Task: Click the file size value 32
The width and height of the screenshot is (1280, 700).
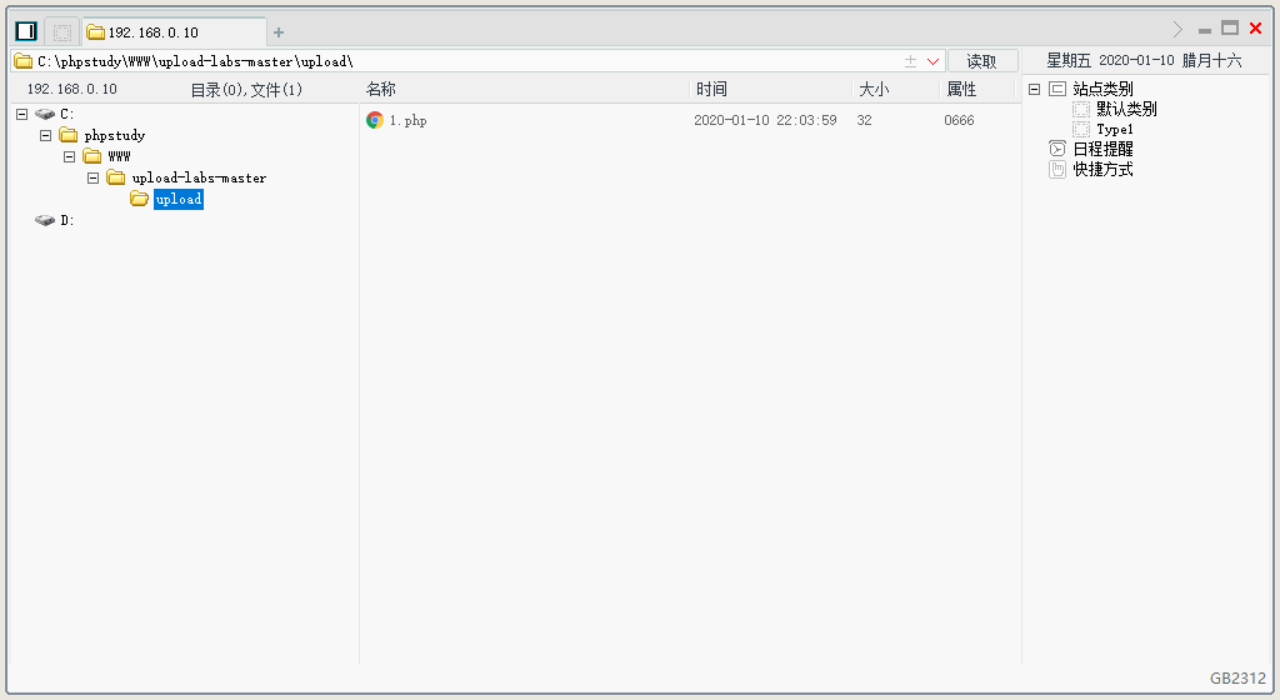Action: coord(864,120)
